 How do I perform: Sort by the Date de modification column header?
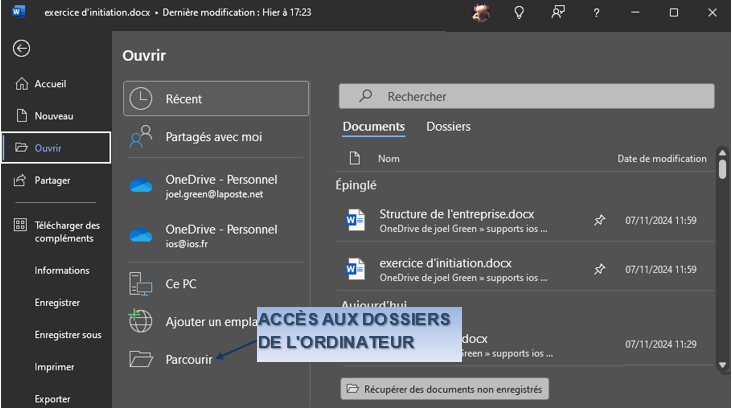click(661, 158)
